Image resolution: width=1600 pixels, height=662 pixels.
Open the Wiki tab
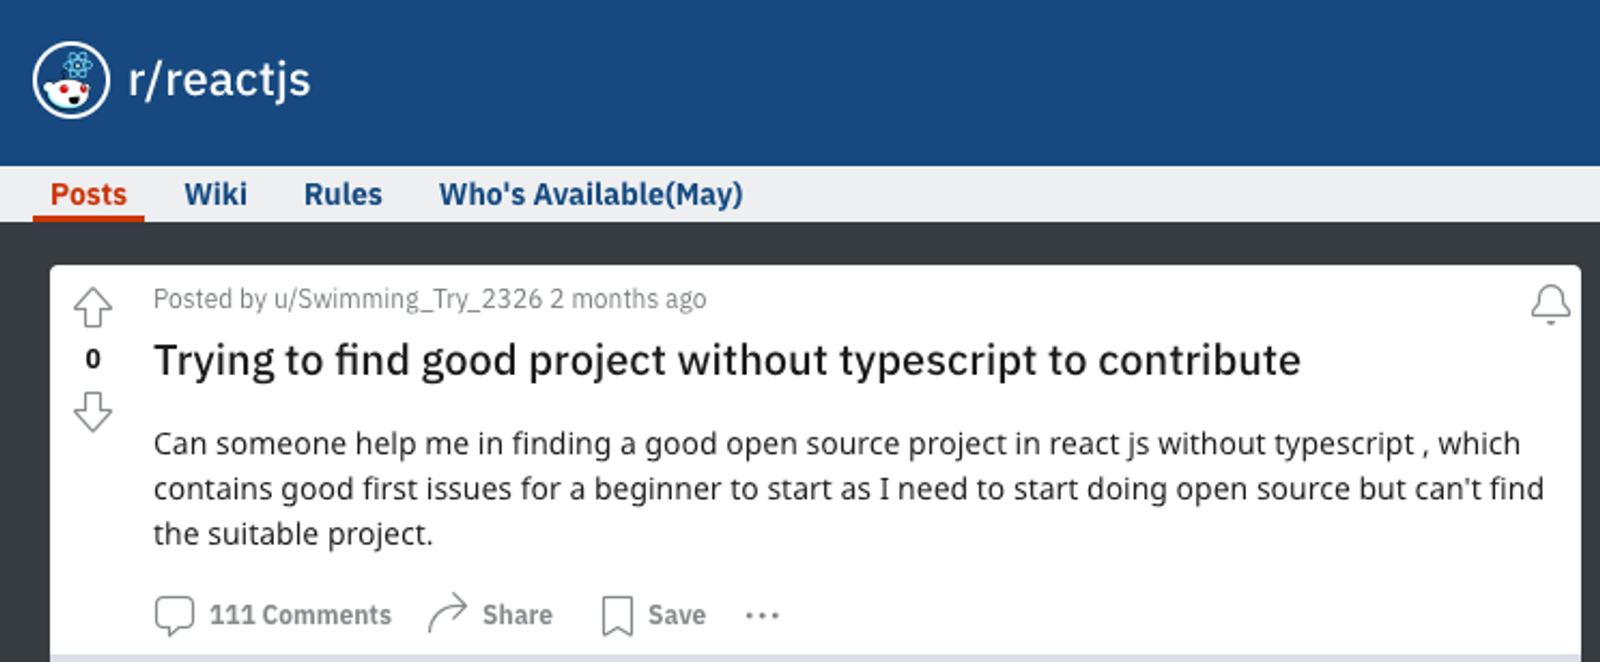pyautogui.click(x=215, y=194)
